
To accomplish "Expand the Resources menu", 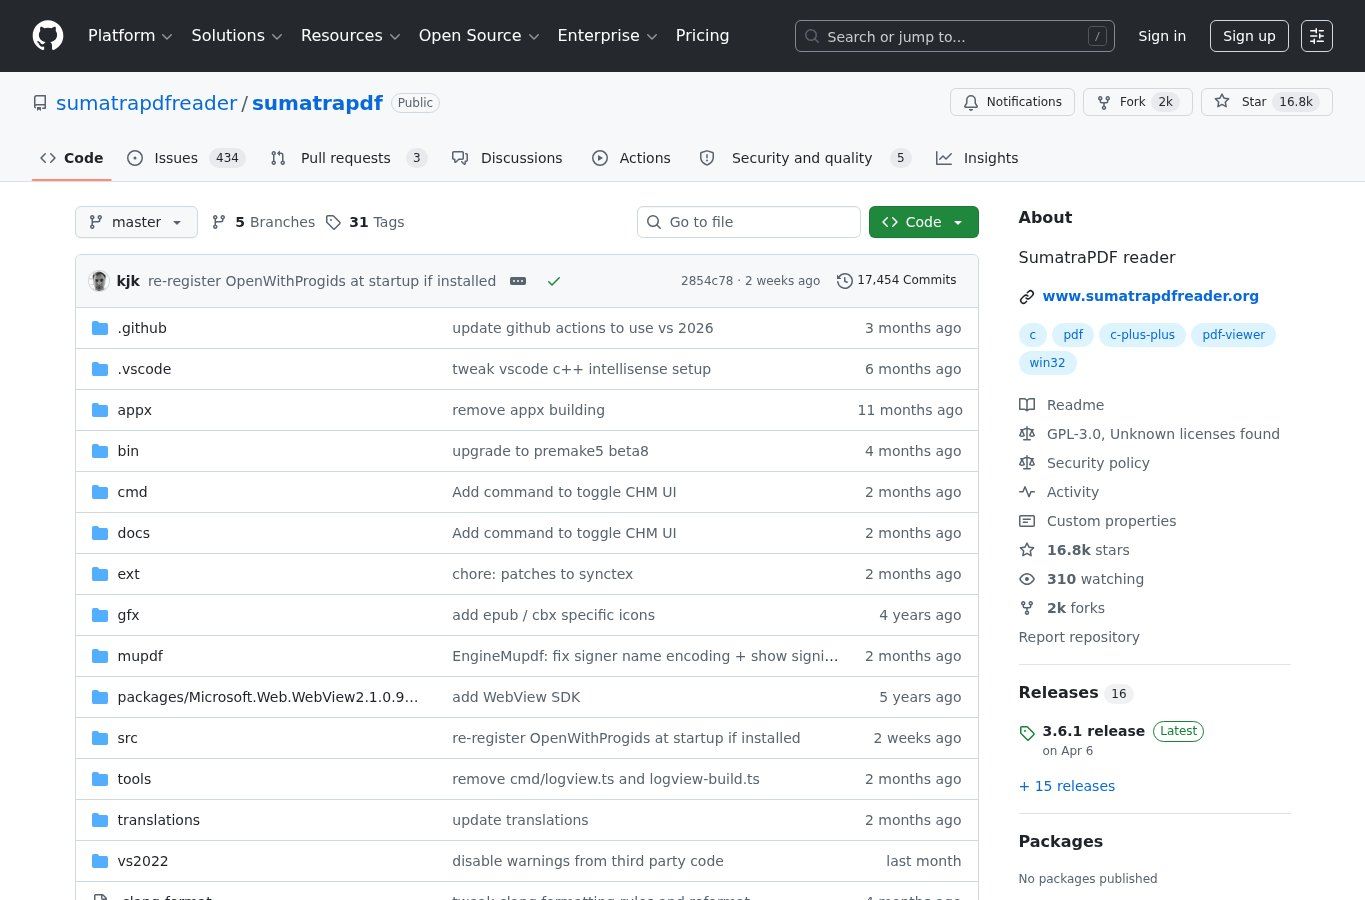I will point(350,36).
